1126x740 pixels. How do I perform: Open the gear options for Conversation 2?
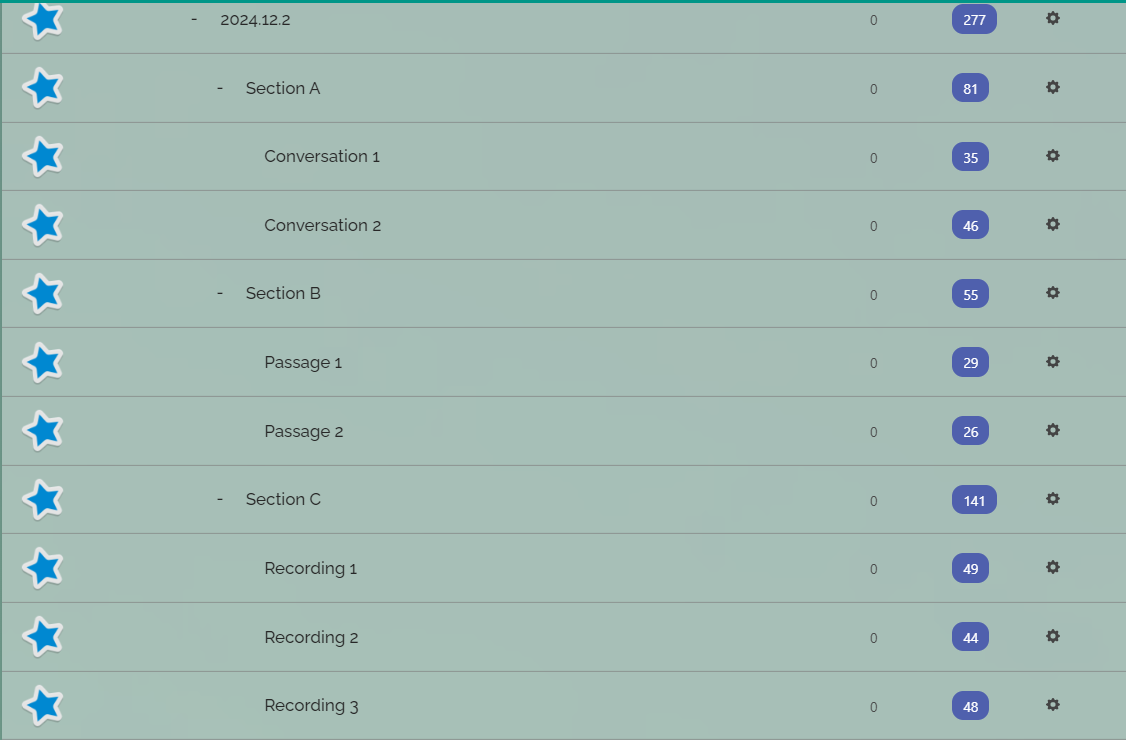point(1052,224)
